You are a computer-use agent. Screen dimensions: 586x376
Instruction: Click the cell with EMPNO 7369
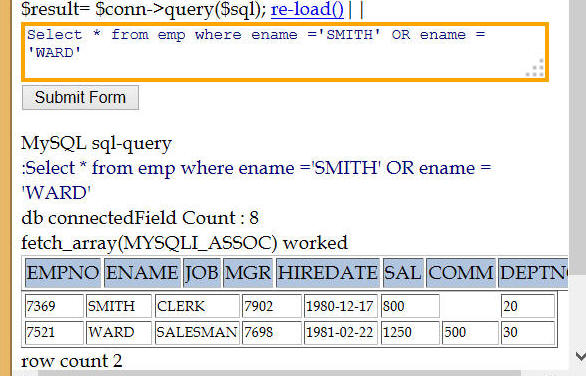[54, 306]
